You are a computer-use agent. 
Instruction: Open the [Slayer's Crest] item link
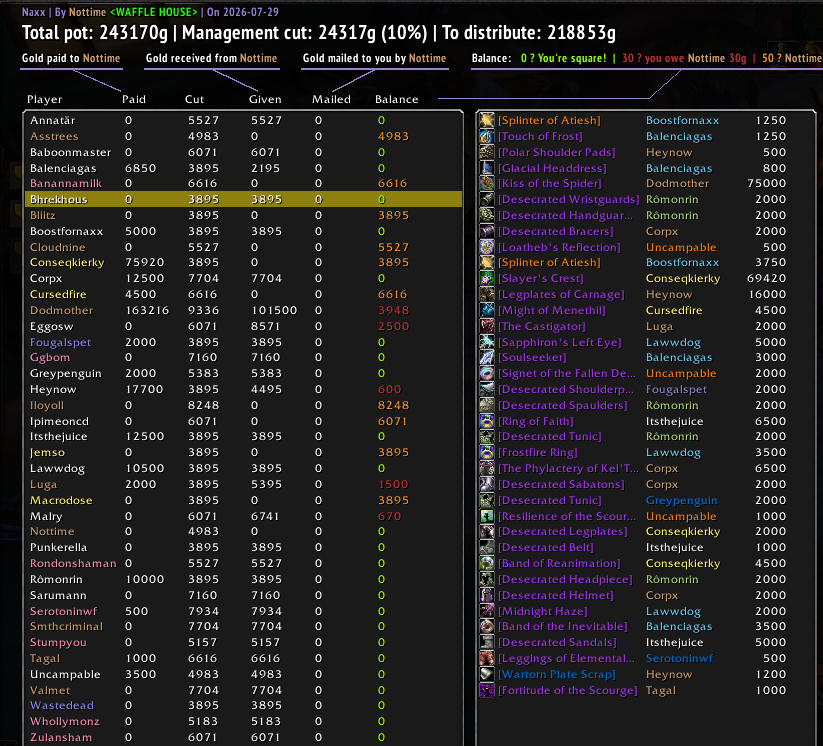coord(541,278)
